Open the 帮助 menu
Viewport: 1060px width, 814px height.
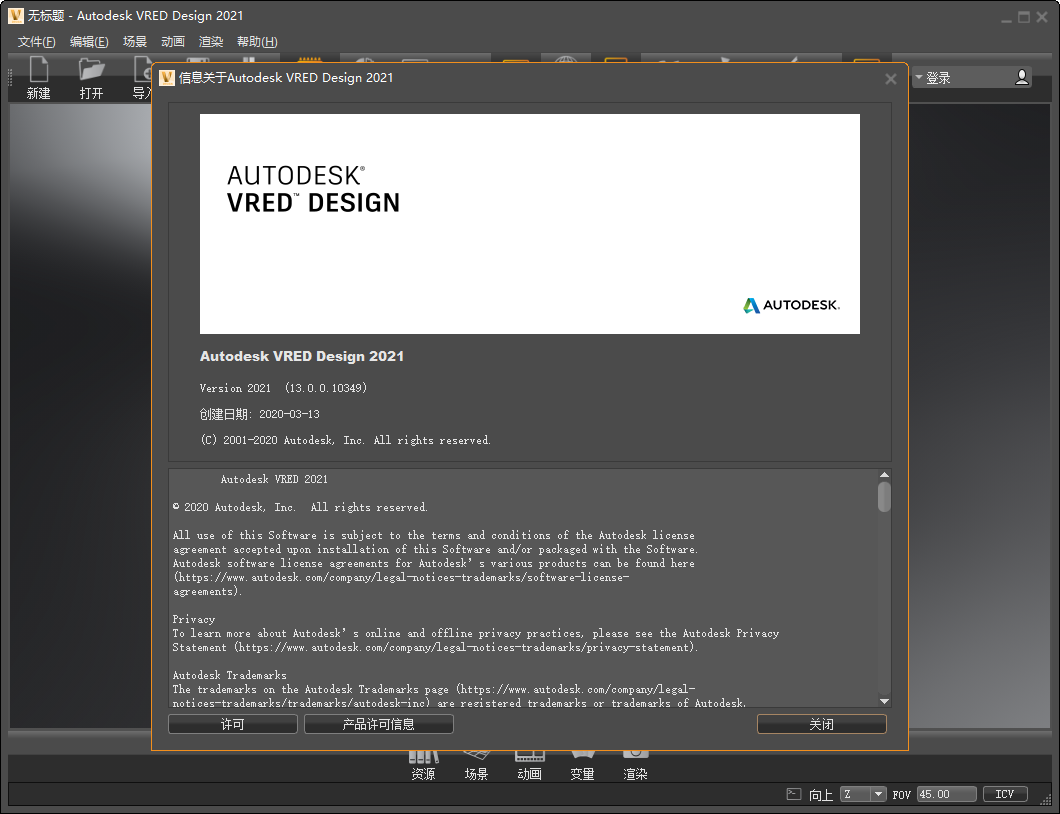pyautogui.click(x=256, y=41)
